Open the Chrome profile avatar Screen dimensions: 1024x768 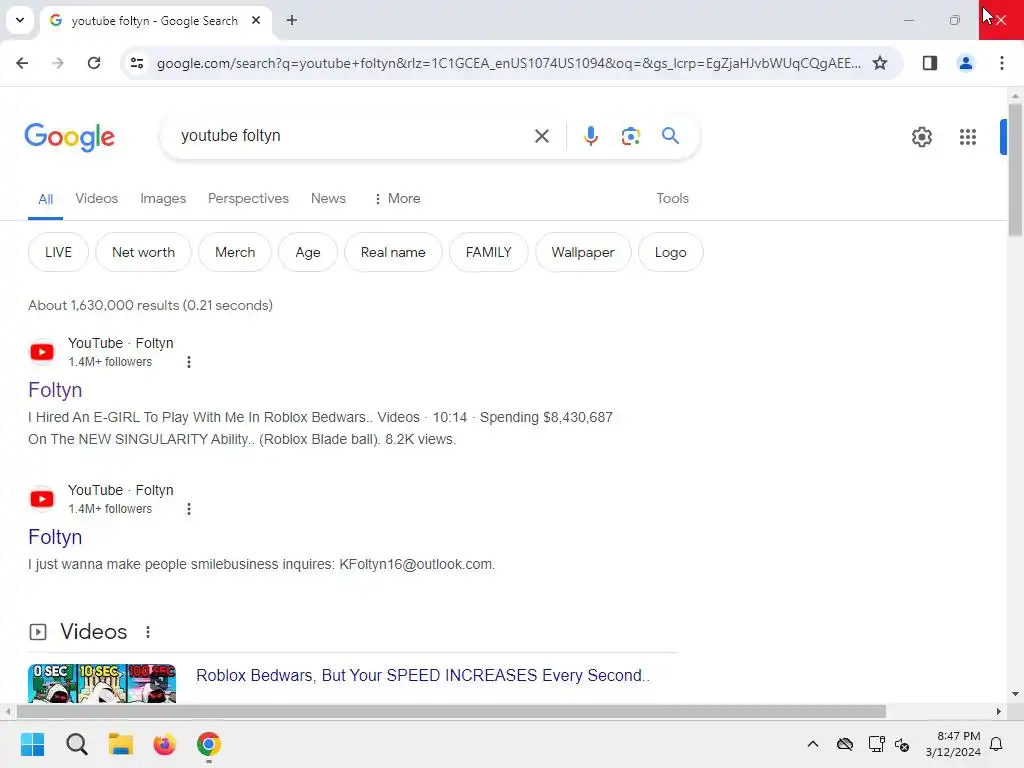click(x=965, y=63)
